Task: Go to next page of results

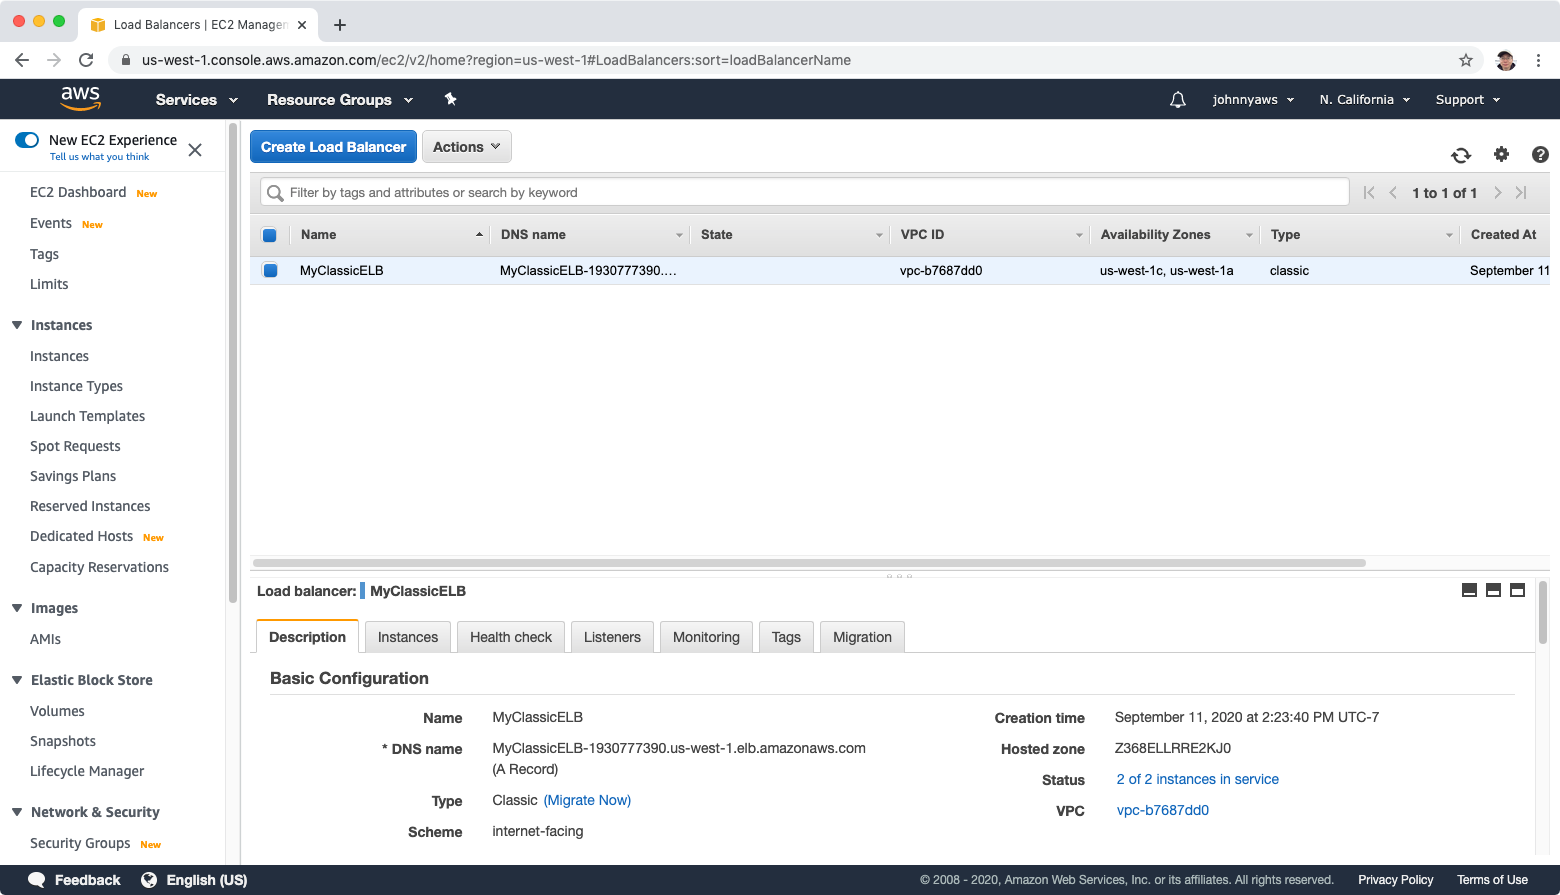Action: pyautogui.click(x=1497, y=193)
